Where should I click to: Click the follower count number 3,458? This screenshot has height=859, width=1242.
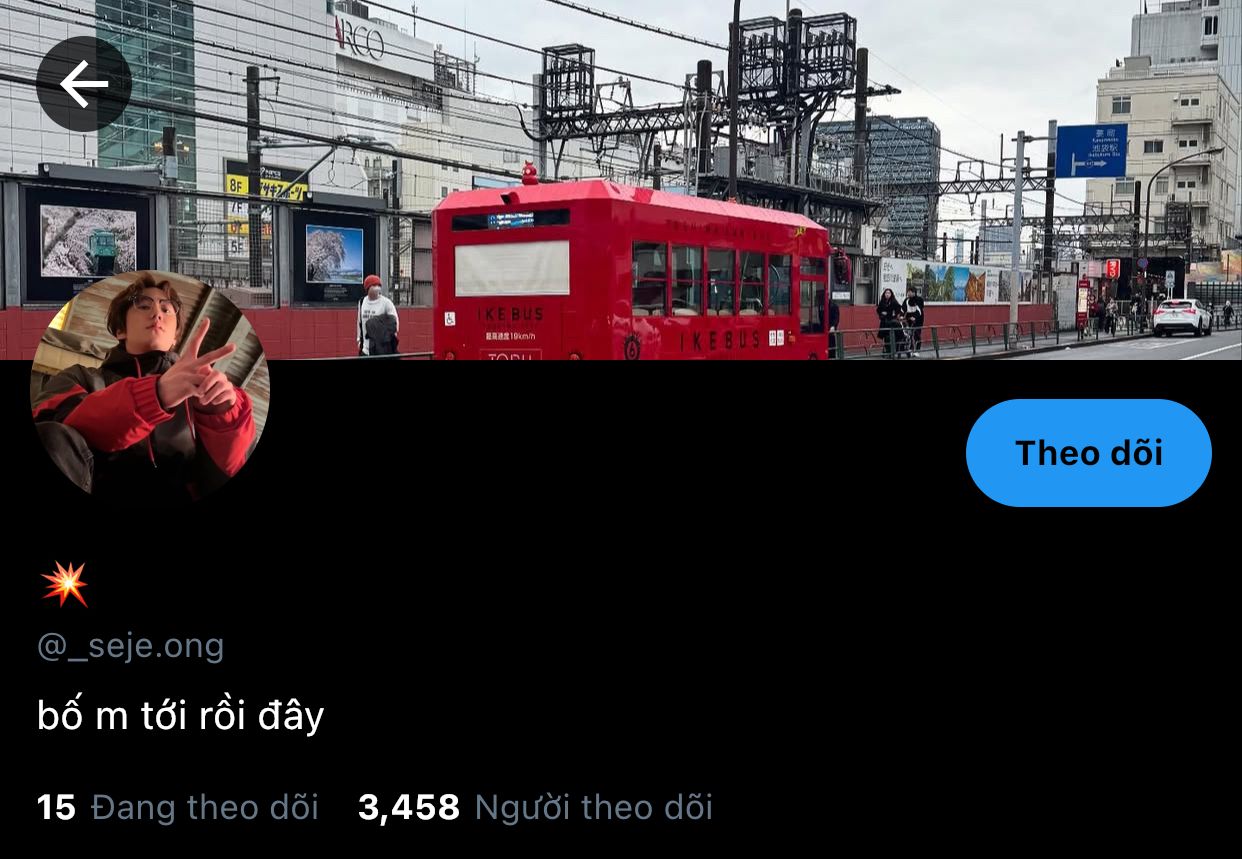click(x=409, y=807)
